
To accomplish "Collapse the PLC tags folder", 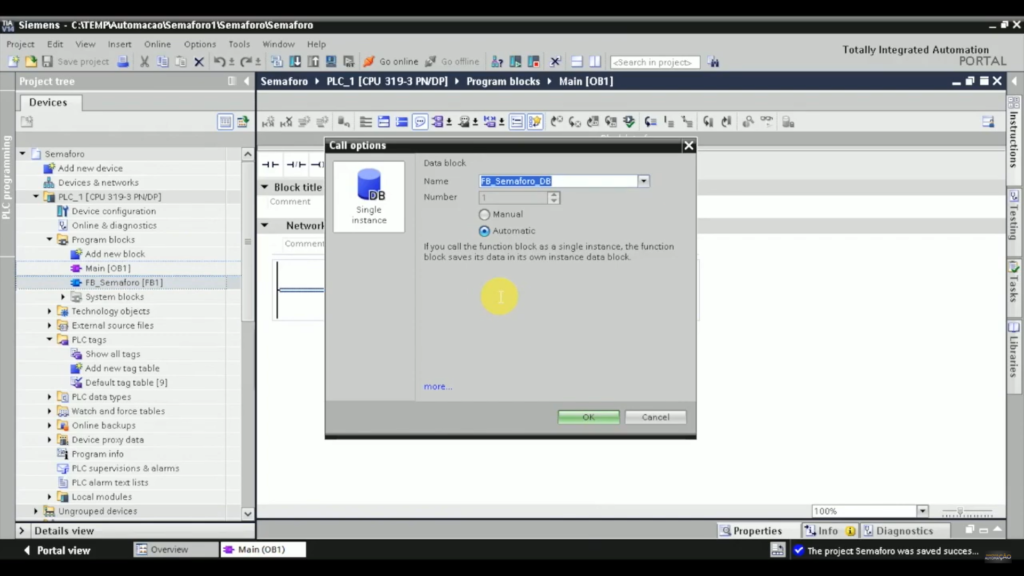I will (x=50, y=340).
